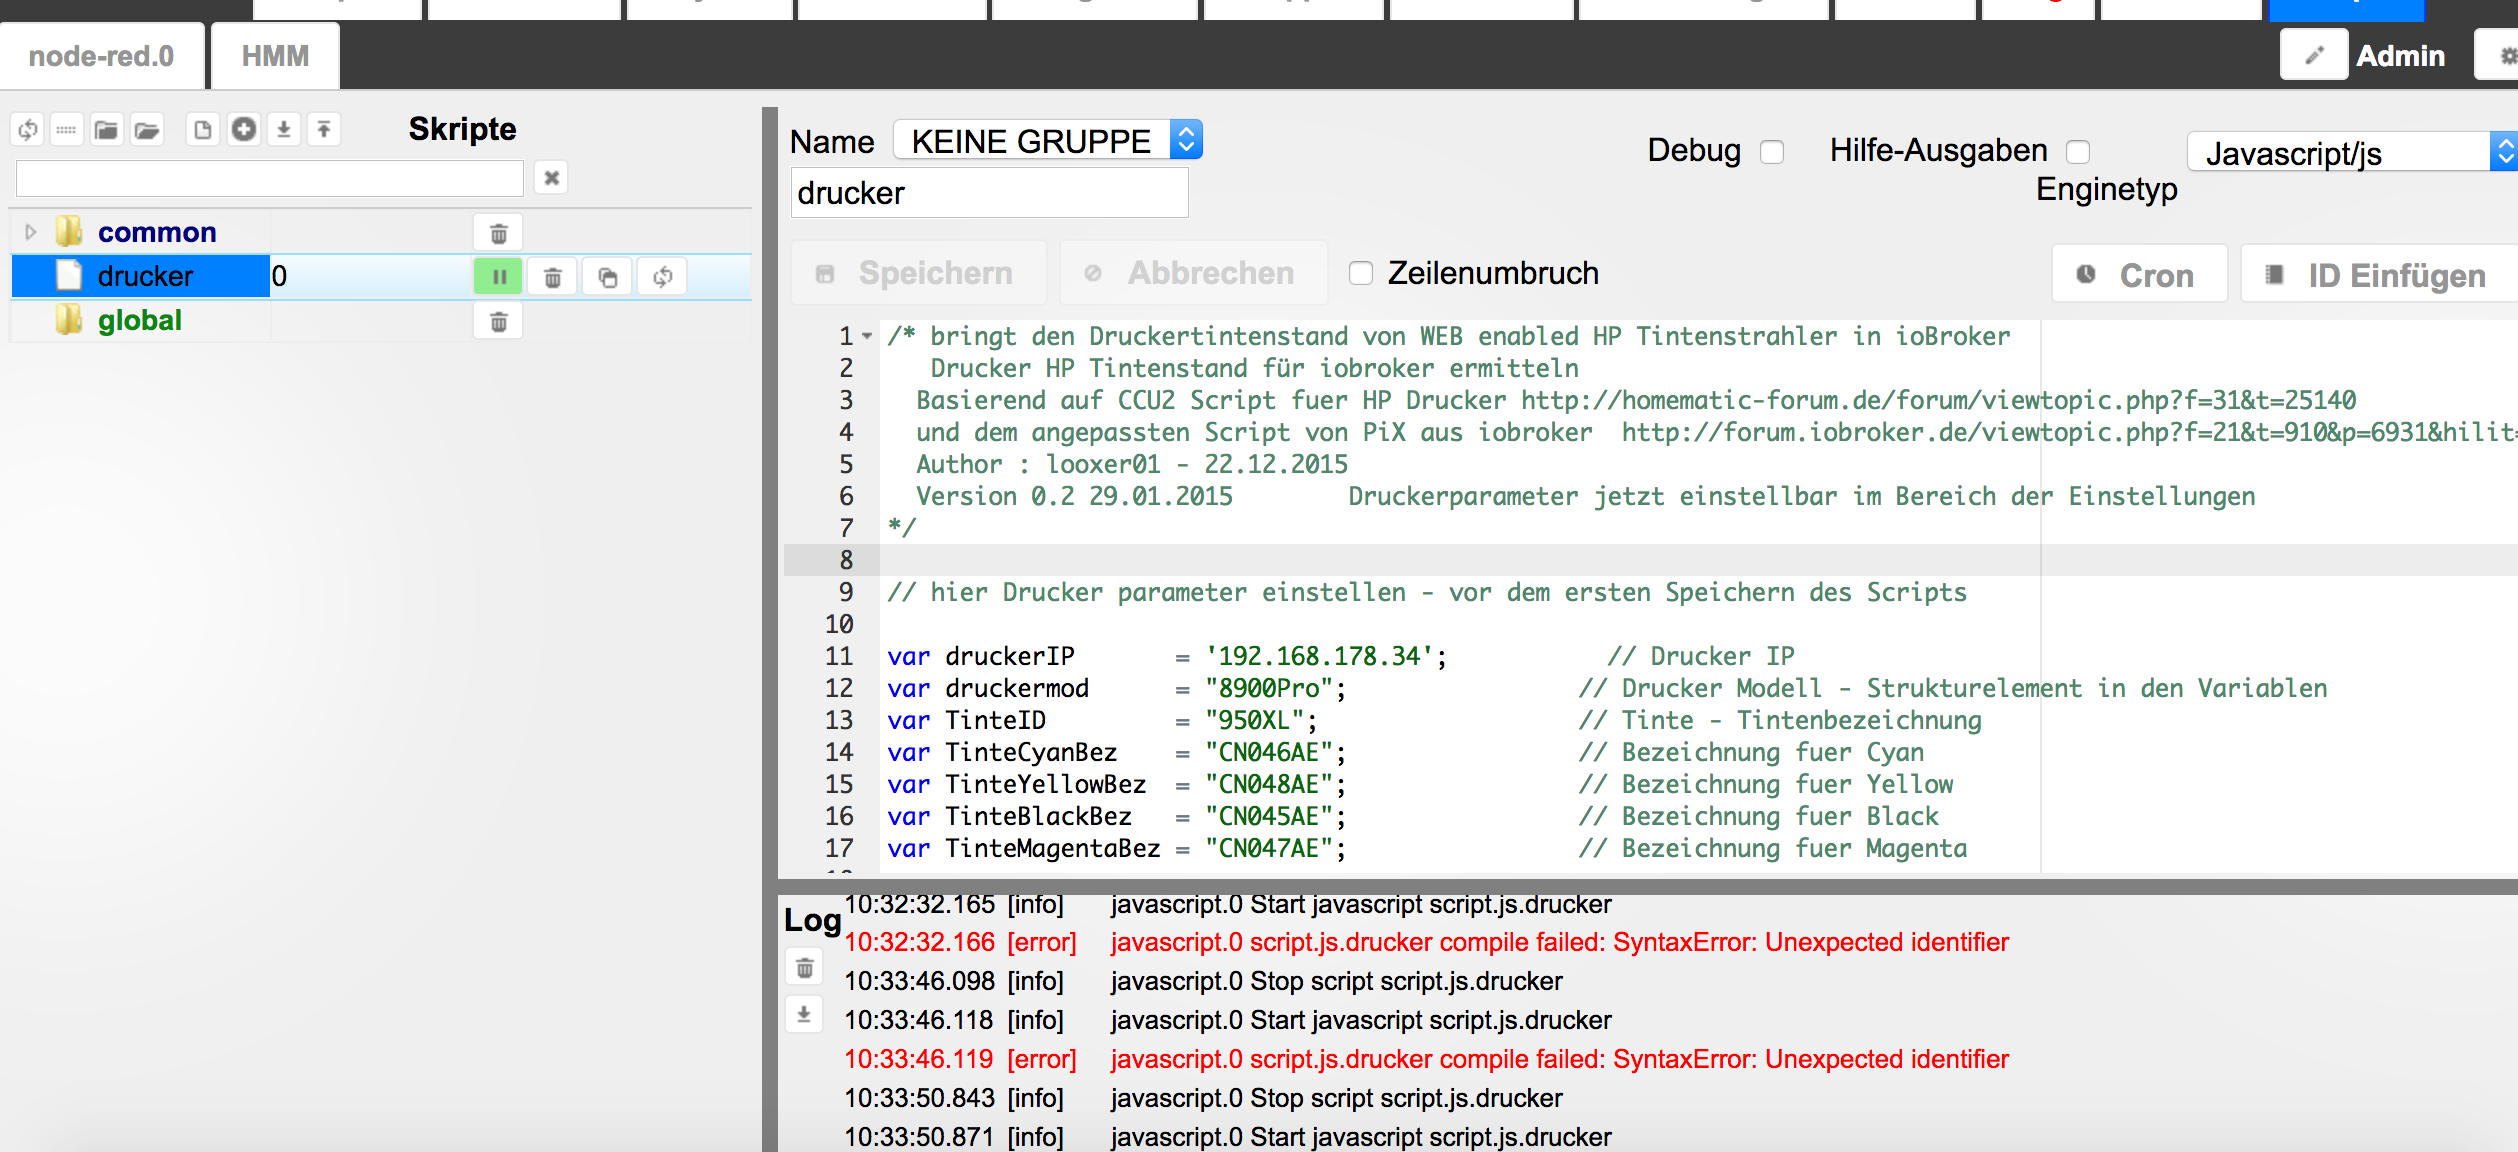2518x1152 pixels.
Task: Click the Speichern button
Action: (x=919, y=273)
